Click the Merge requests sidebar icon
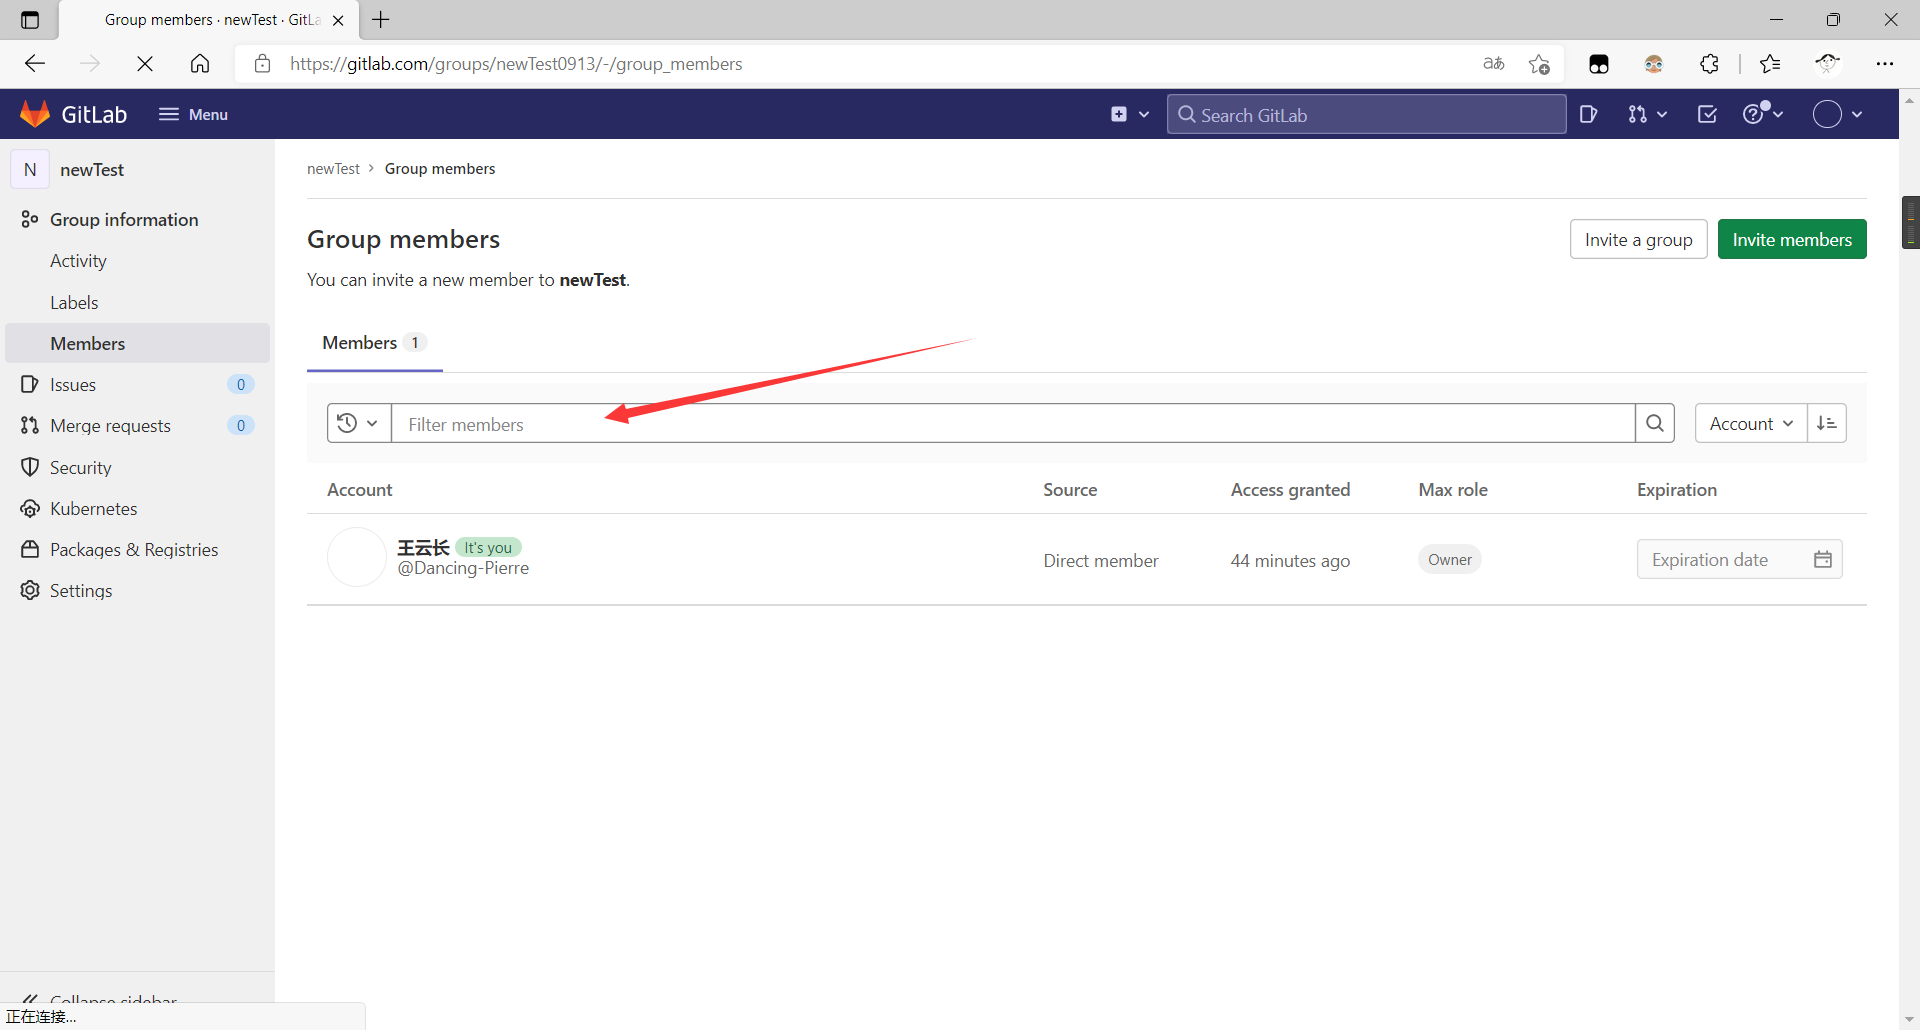The image size is (1920, 1030). pyautogui.click(x=30, y=425)
